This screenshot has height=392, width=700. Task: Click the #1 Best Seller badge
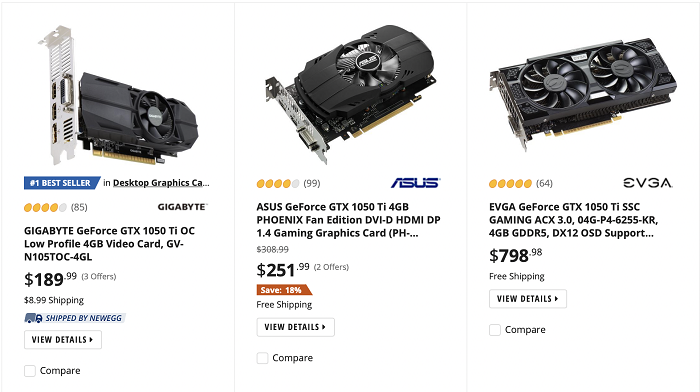click(62, 183)
